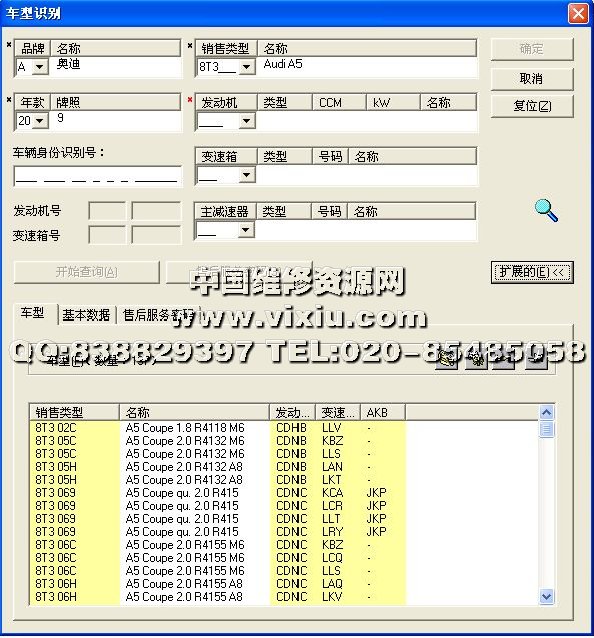Image resolution: width=594 pixels, height=638 pixels.
Task: Click the list's vertical scrollbar thumb
Action: coord(546,429)
